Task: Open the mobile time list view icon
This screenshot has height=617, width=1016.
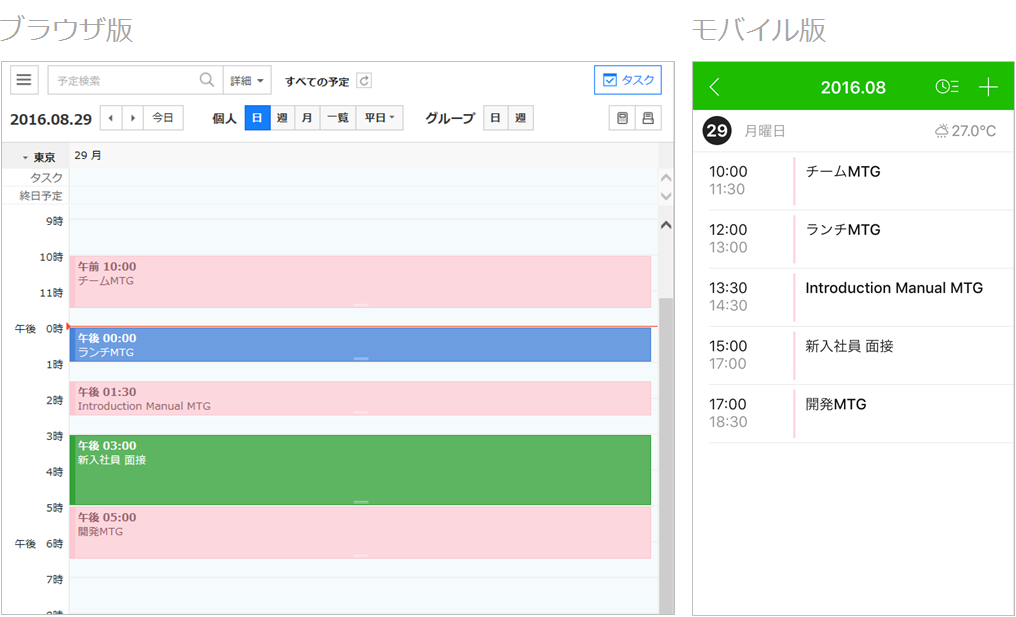Action: pos(946,87)
